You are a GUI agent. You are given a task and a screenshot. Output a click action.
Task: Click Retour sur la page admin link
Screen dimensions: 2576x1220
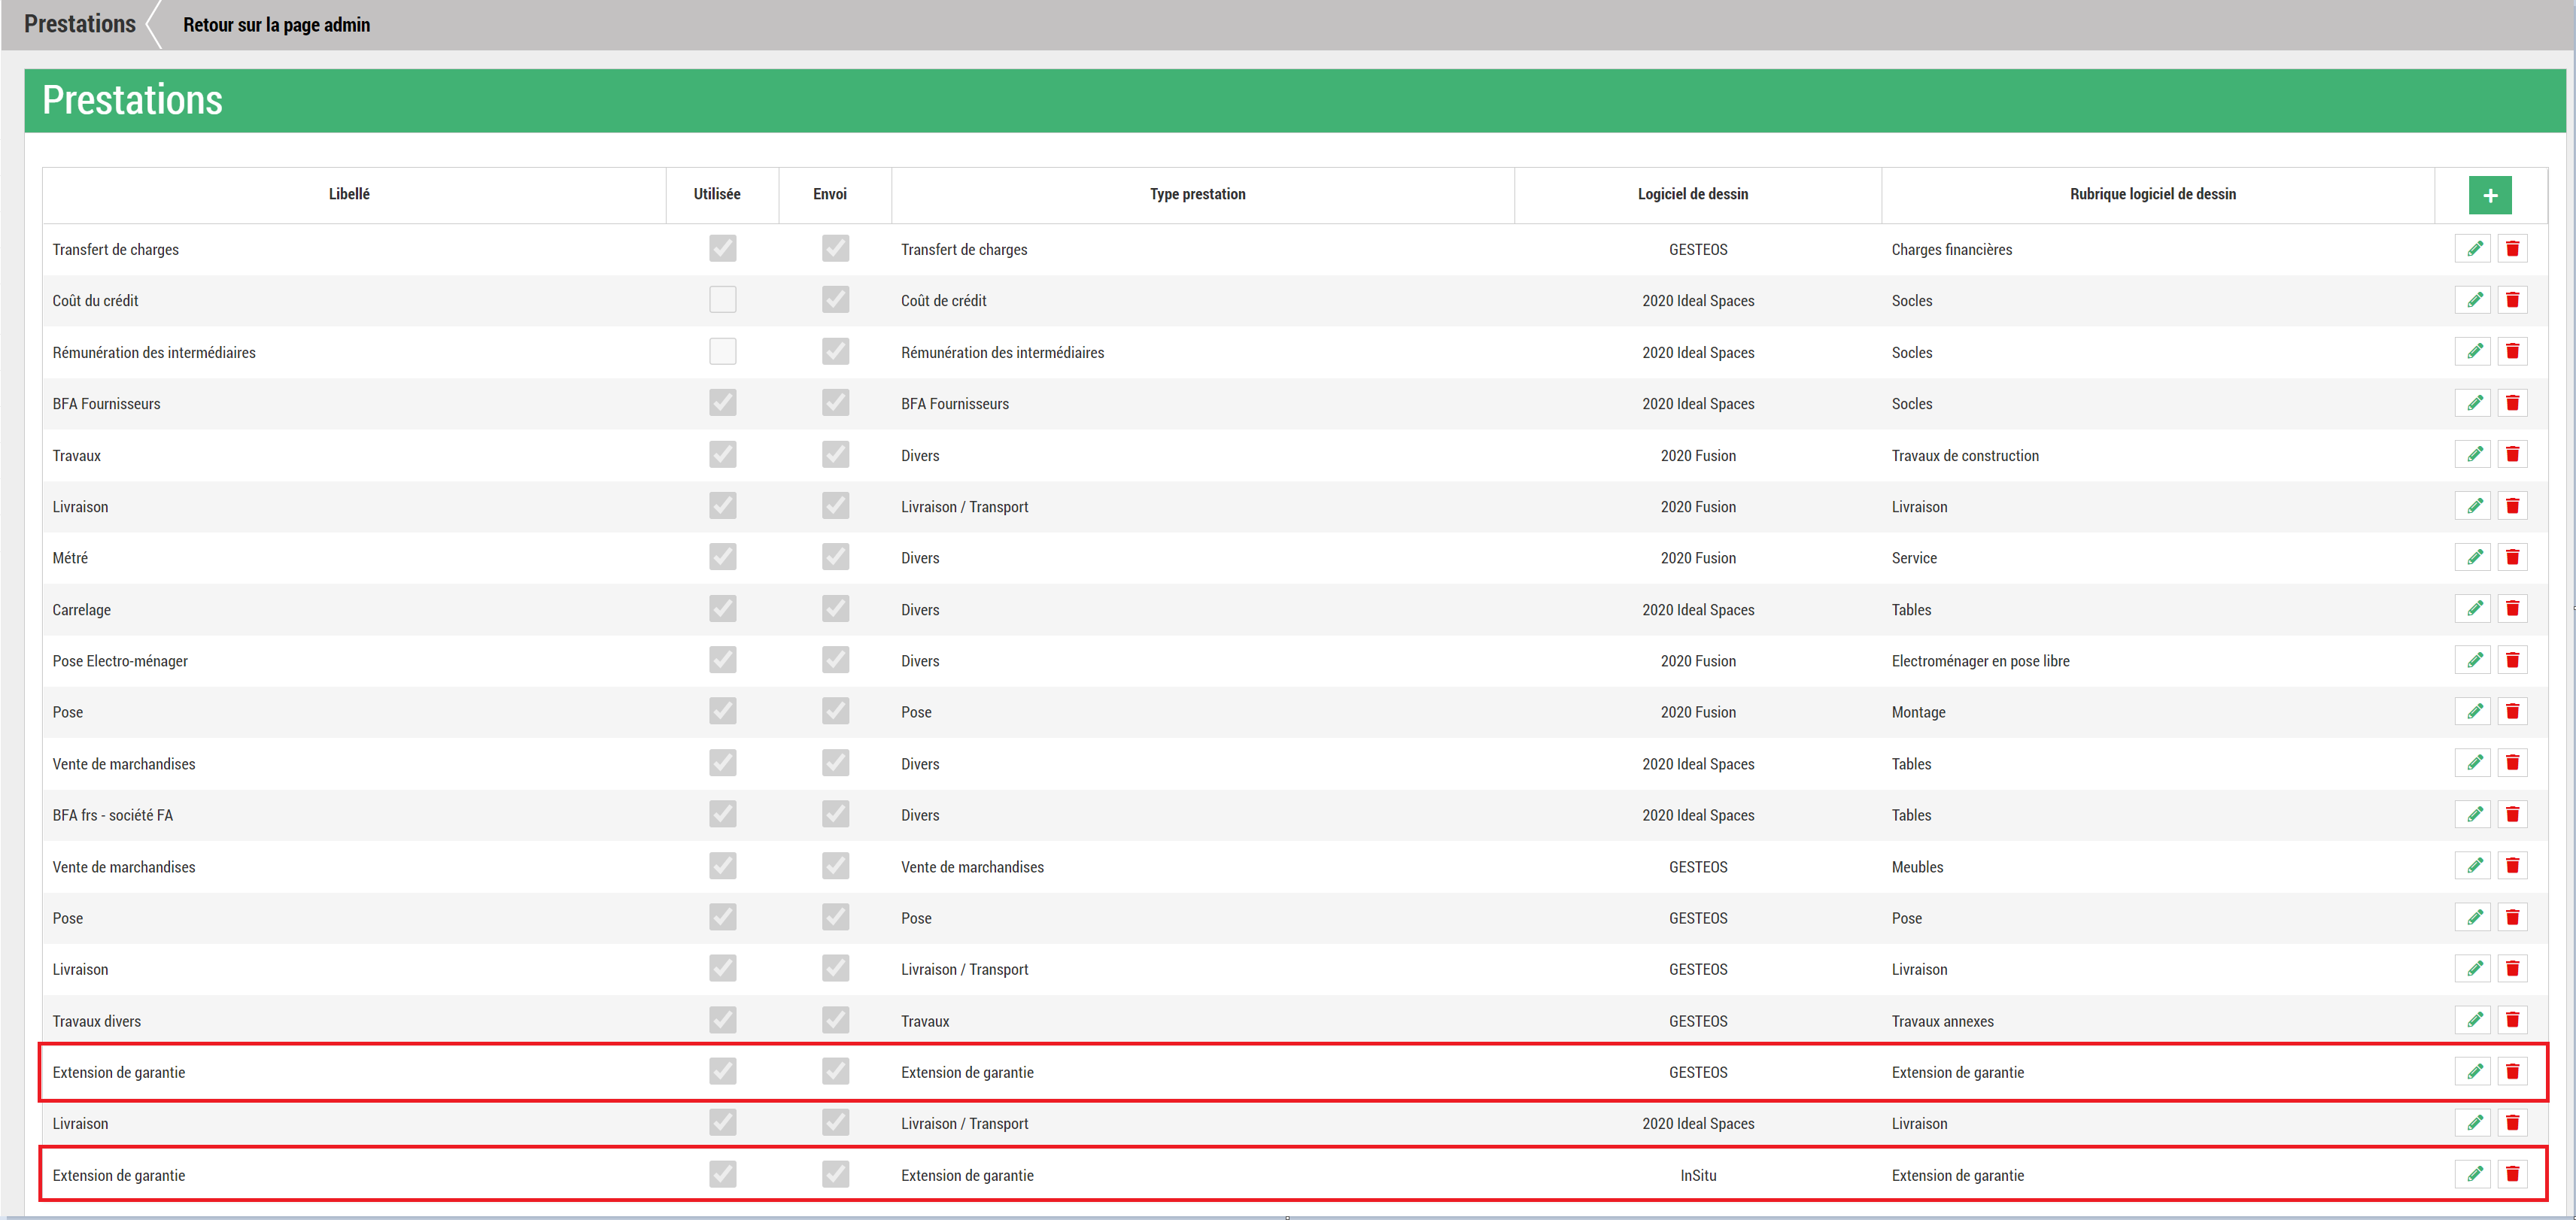tap(276, 25)
